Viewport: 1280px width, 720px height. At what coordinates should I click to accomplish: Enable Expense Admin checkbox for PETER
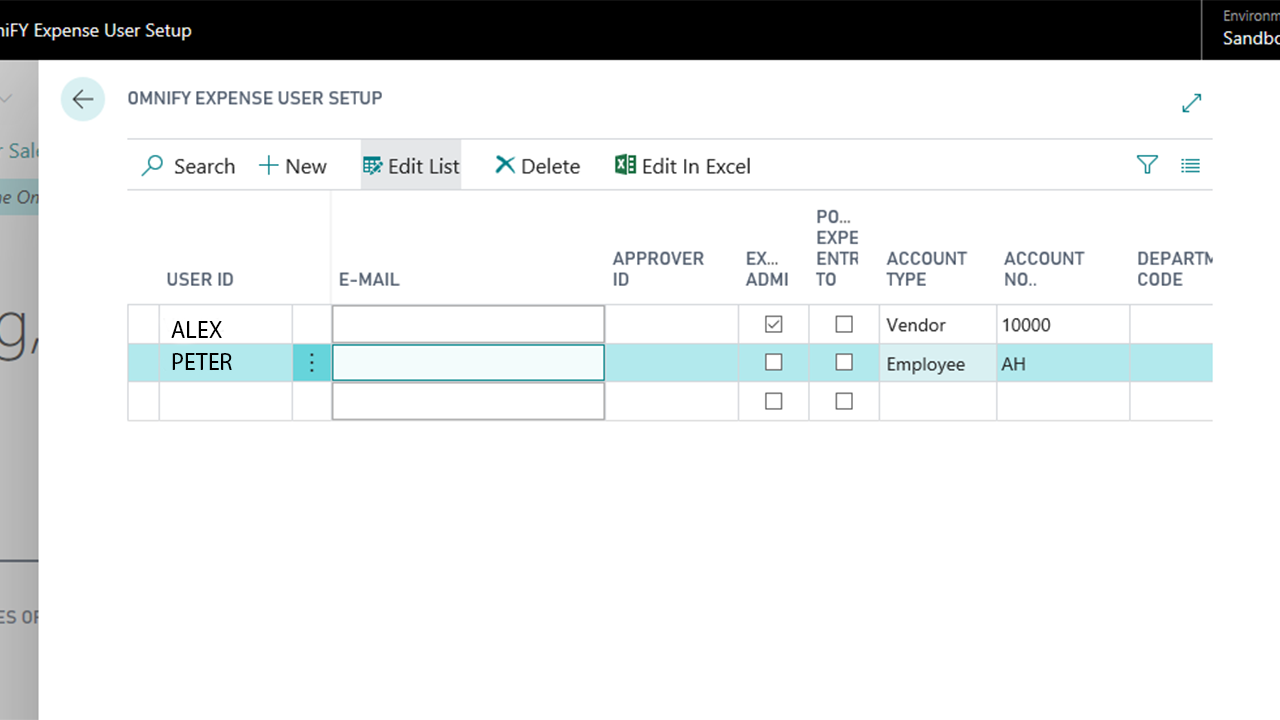773,362
